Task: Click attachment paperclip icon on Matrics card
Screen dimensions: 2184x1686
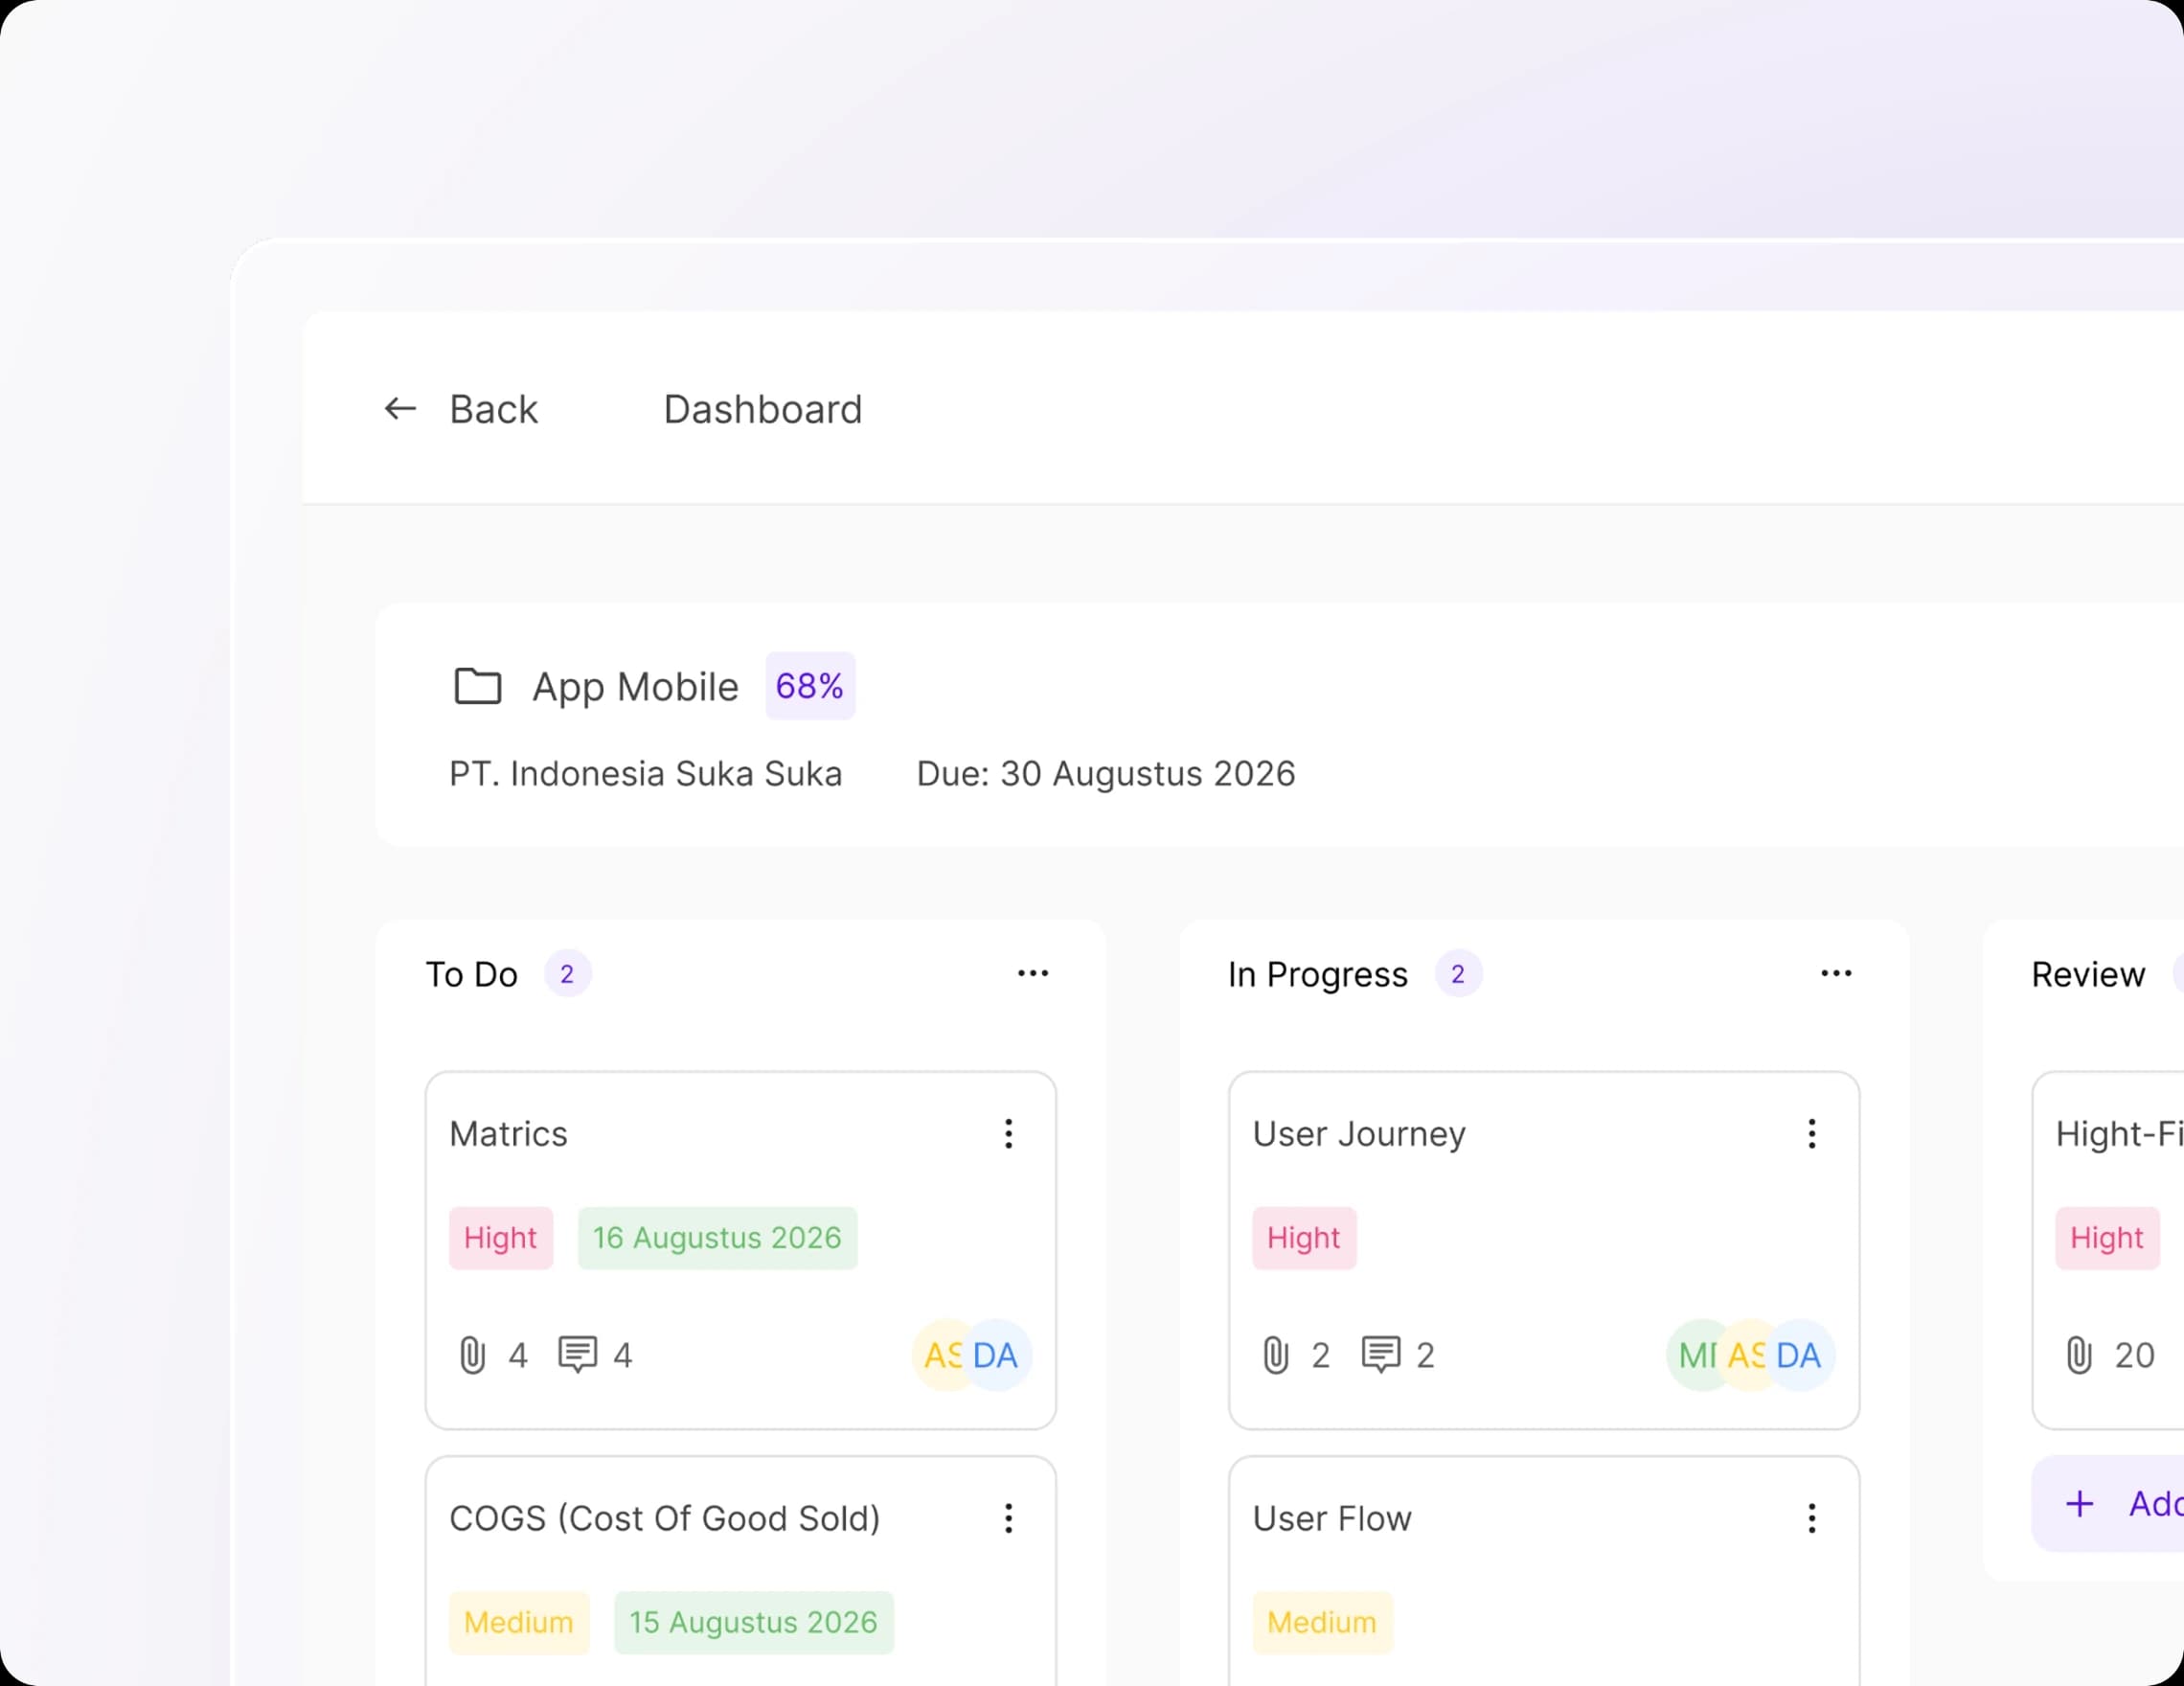Action: [472, 1355]
